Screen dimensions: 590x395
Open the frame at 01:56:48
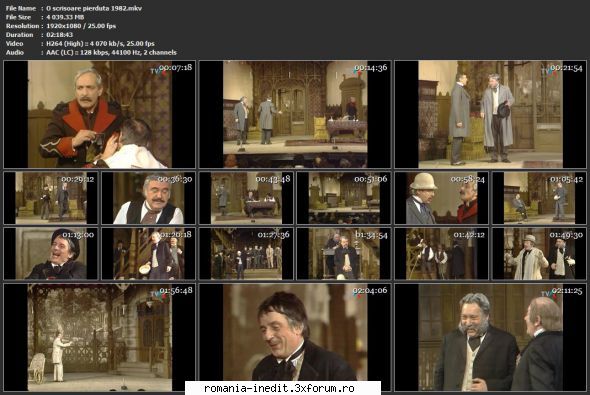pyautogui.click(x=99, y=337)
